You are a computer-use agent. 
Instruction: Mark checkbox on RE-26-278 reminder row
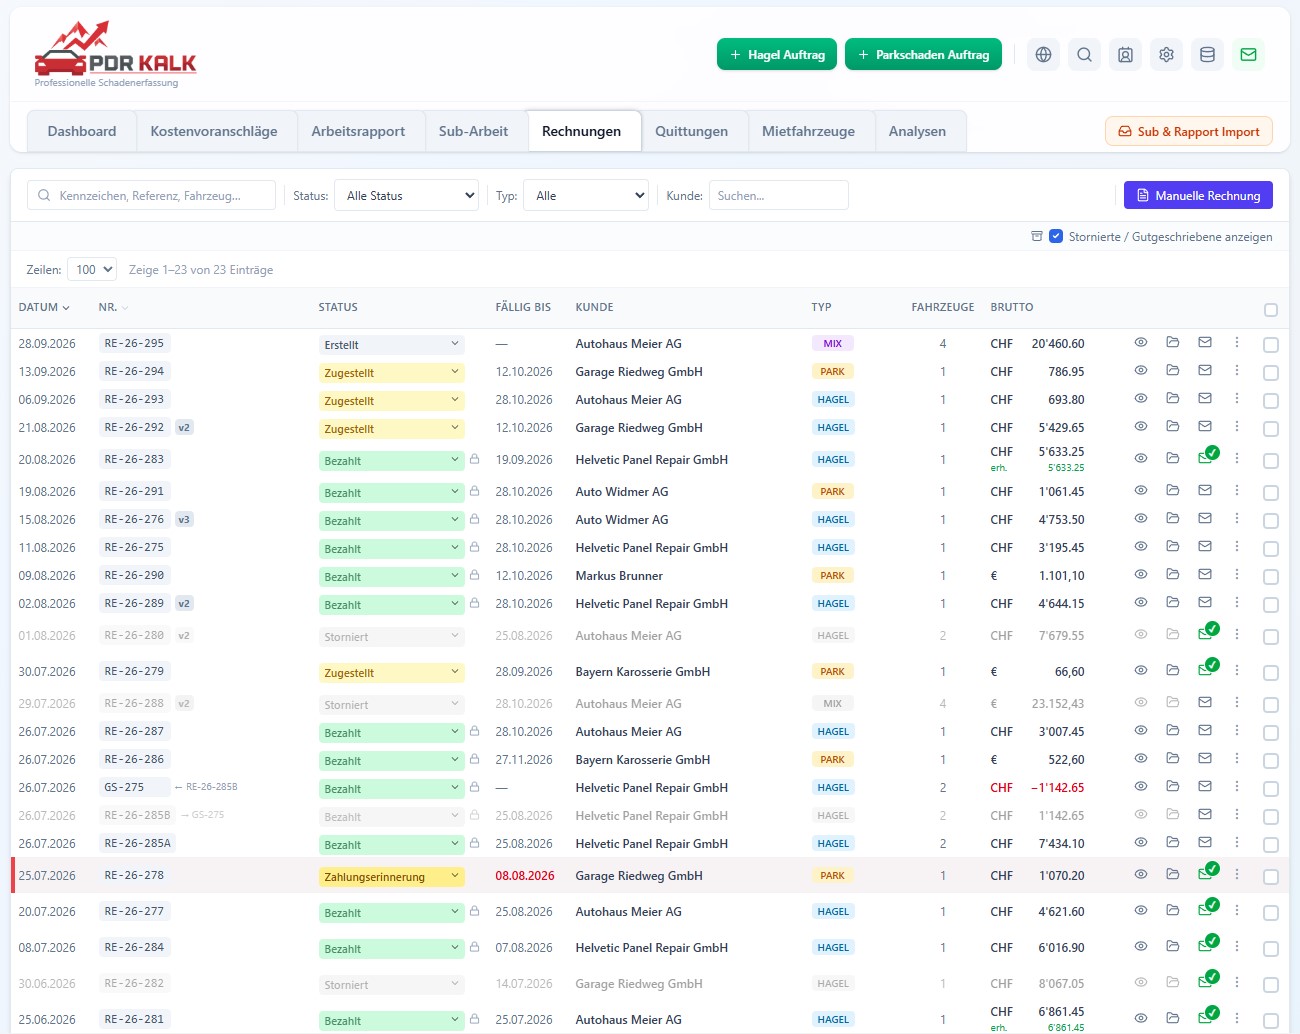pyautogui.click(x=1271, y=877)
